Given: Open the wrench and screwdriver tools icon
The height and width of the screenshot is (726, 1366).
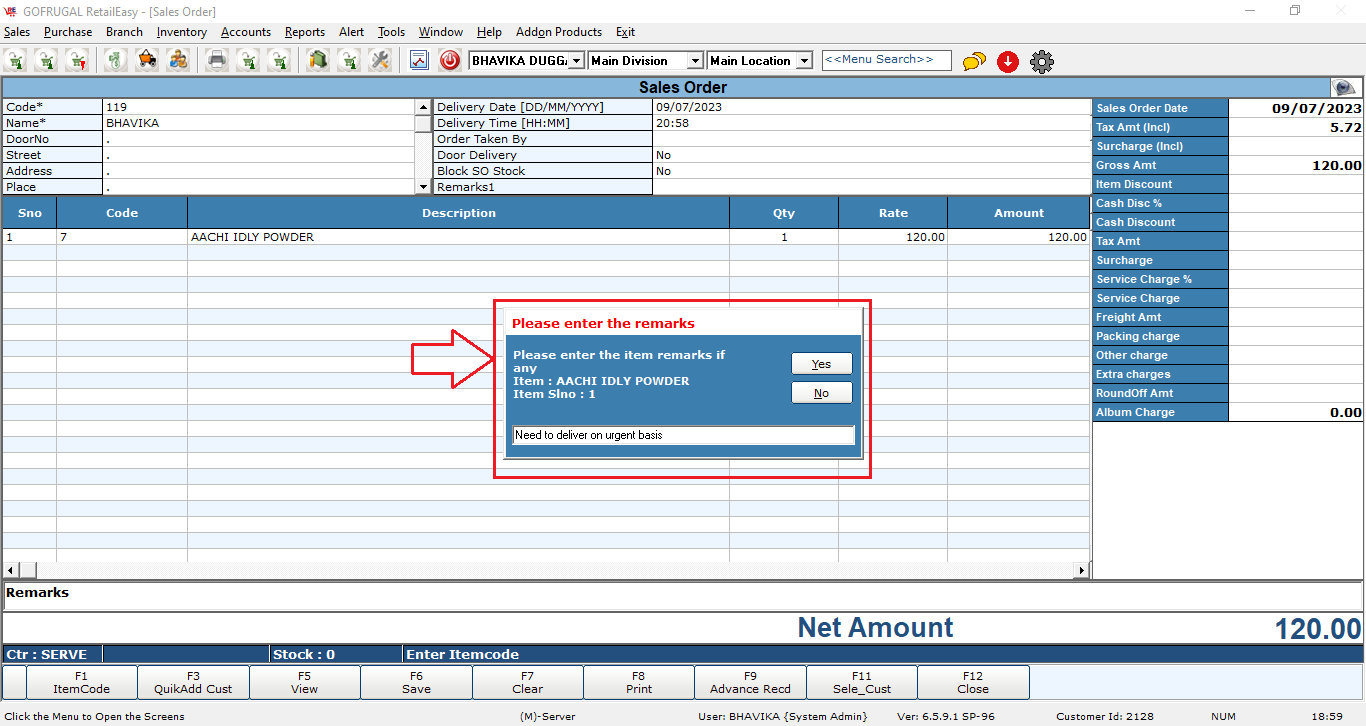Looking at the screenshot, I should coord(379,61).
